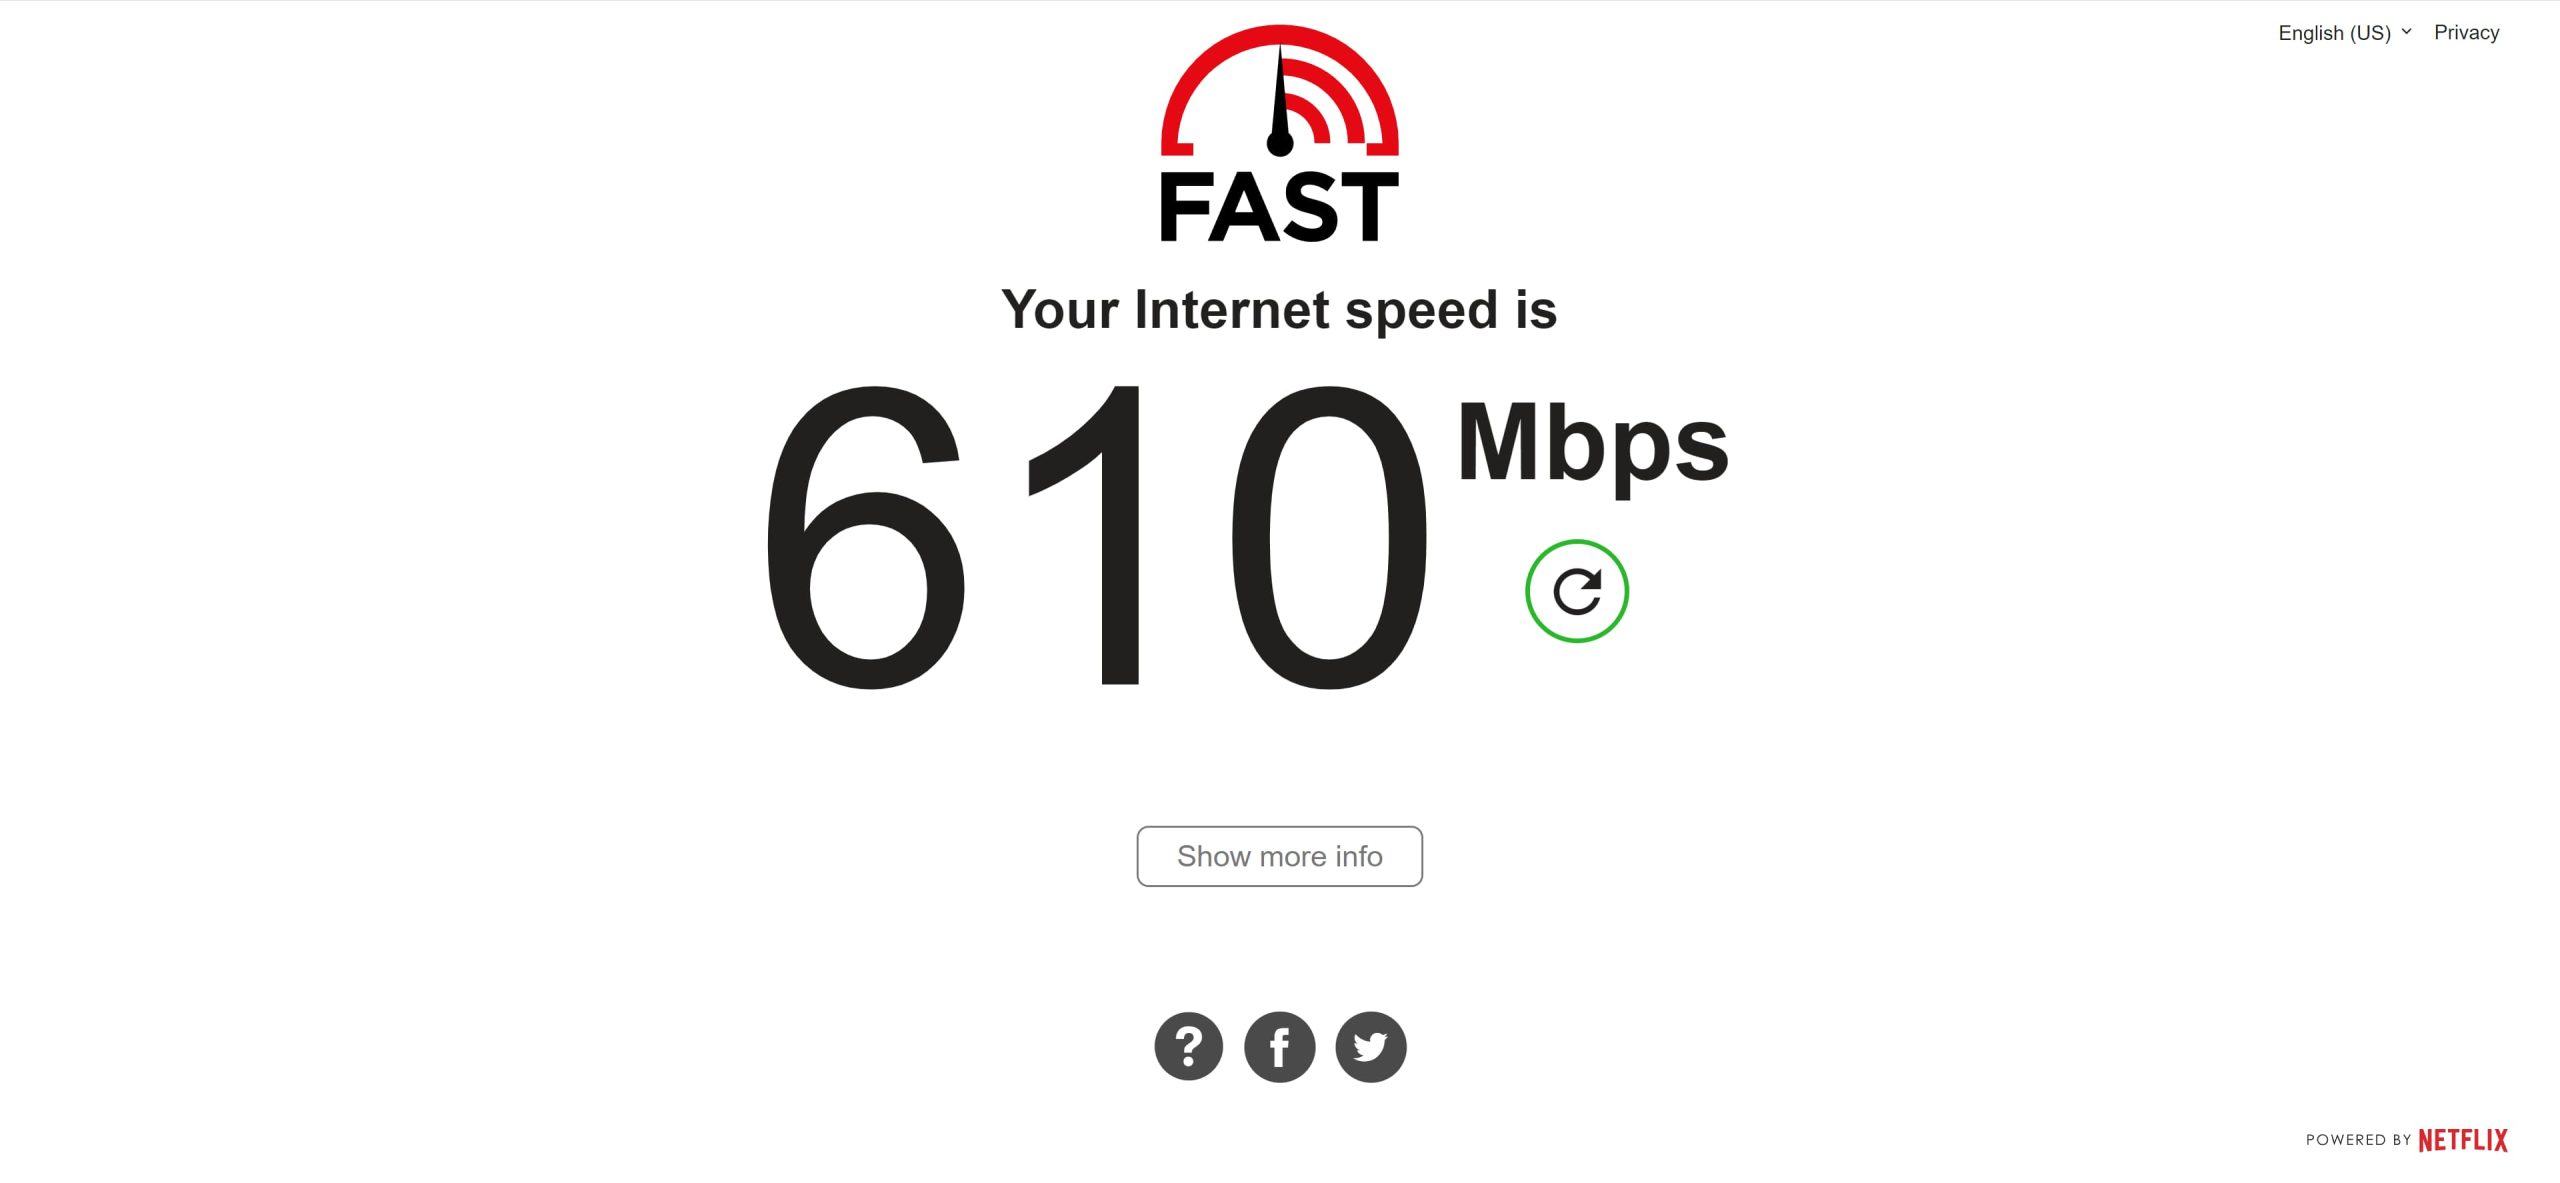Viewport: 2560px width, 1183px height.
Task: Select the digit 6 in the speed result
Action: coord(865,537)
